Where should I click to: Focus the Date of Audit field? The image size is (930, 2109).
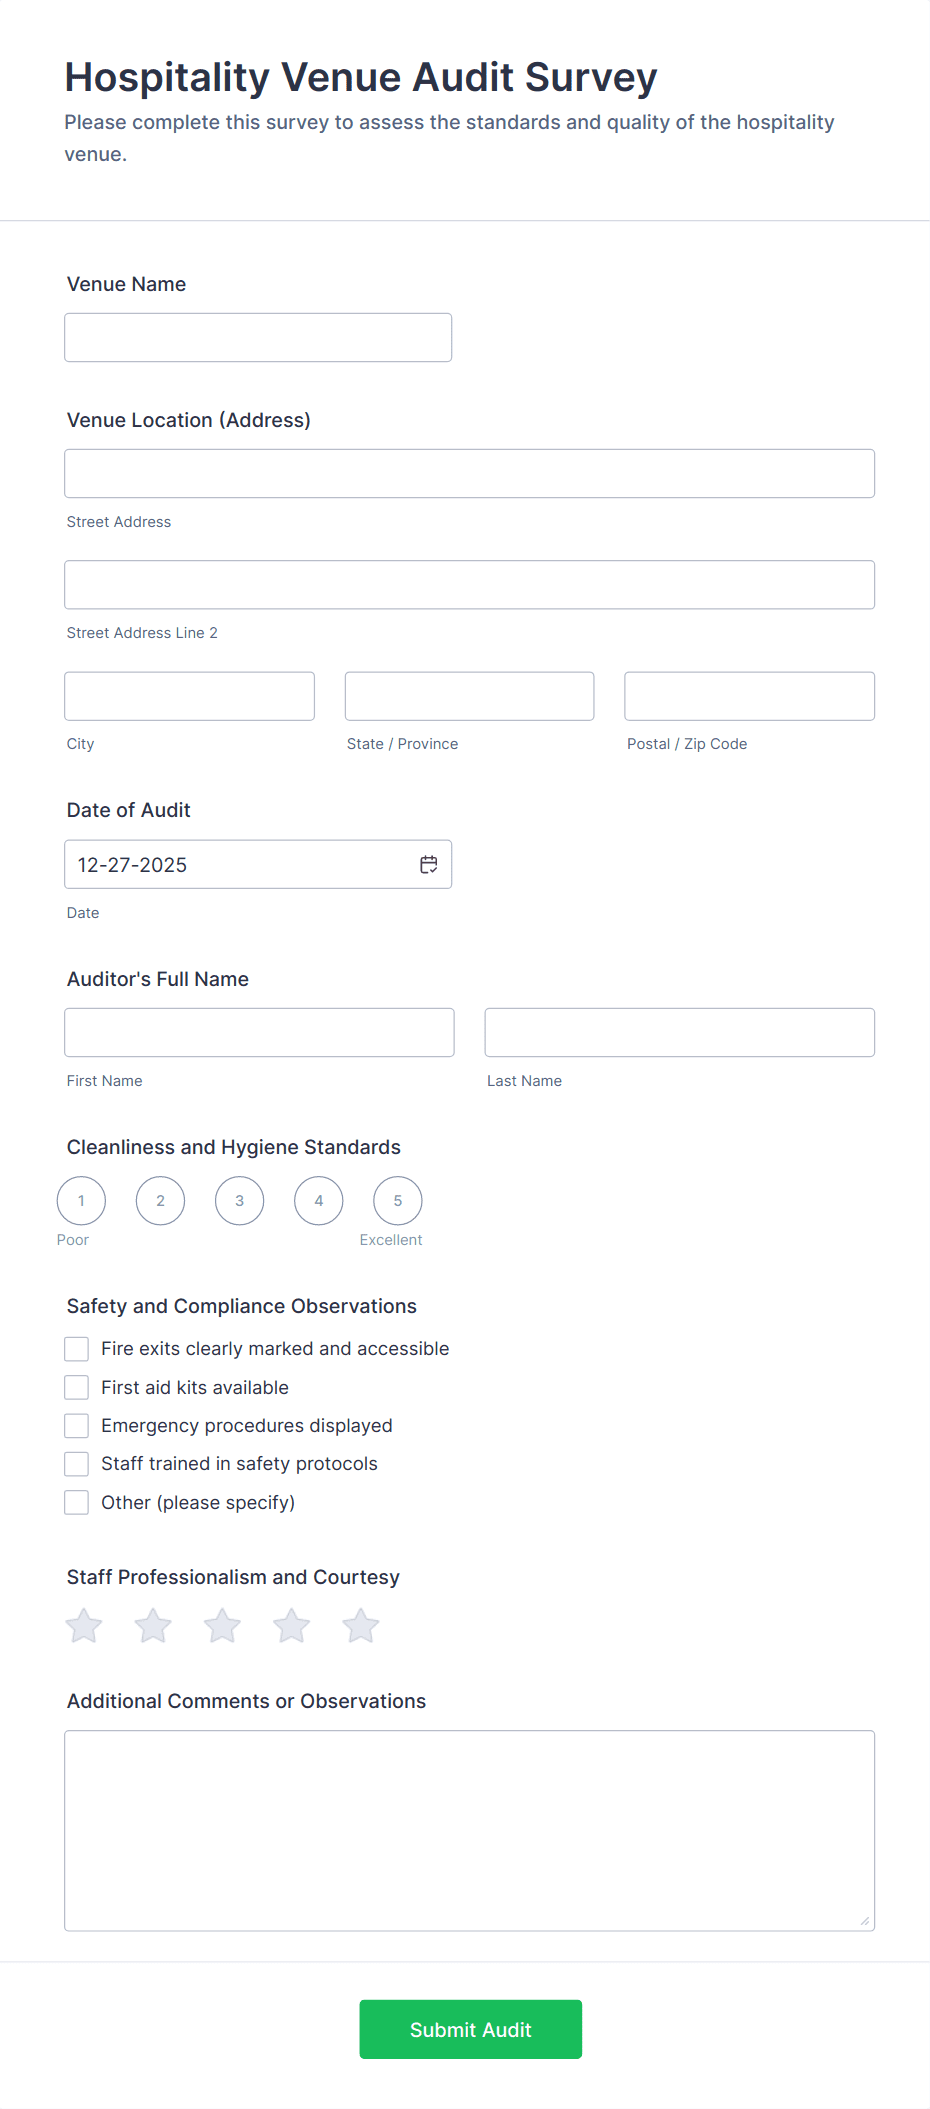pyautogui.click(x=240, y=865)
